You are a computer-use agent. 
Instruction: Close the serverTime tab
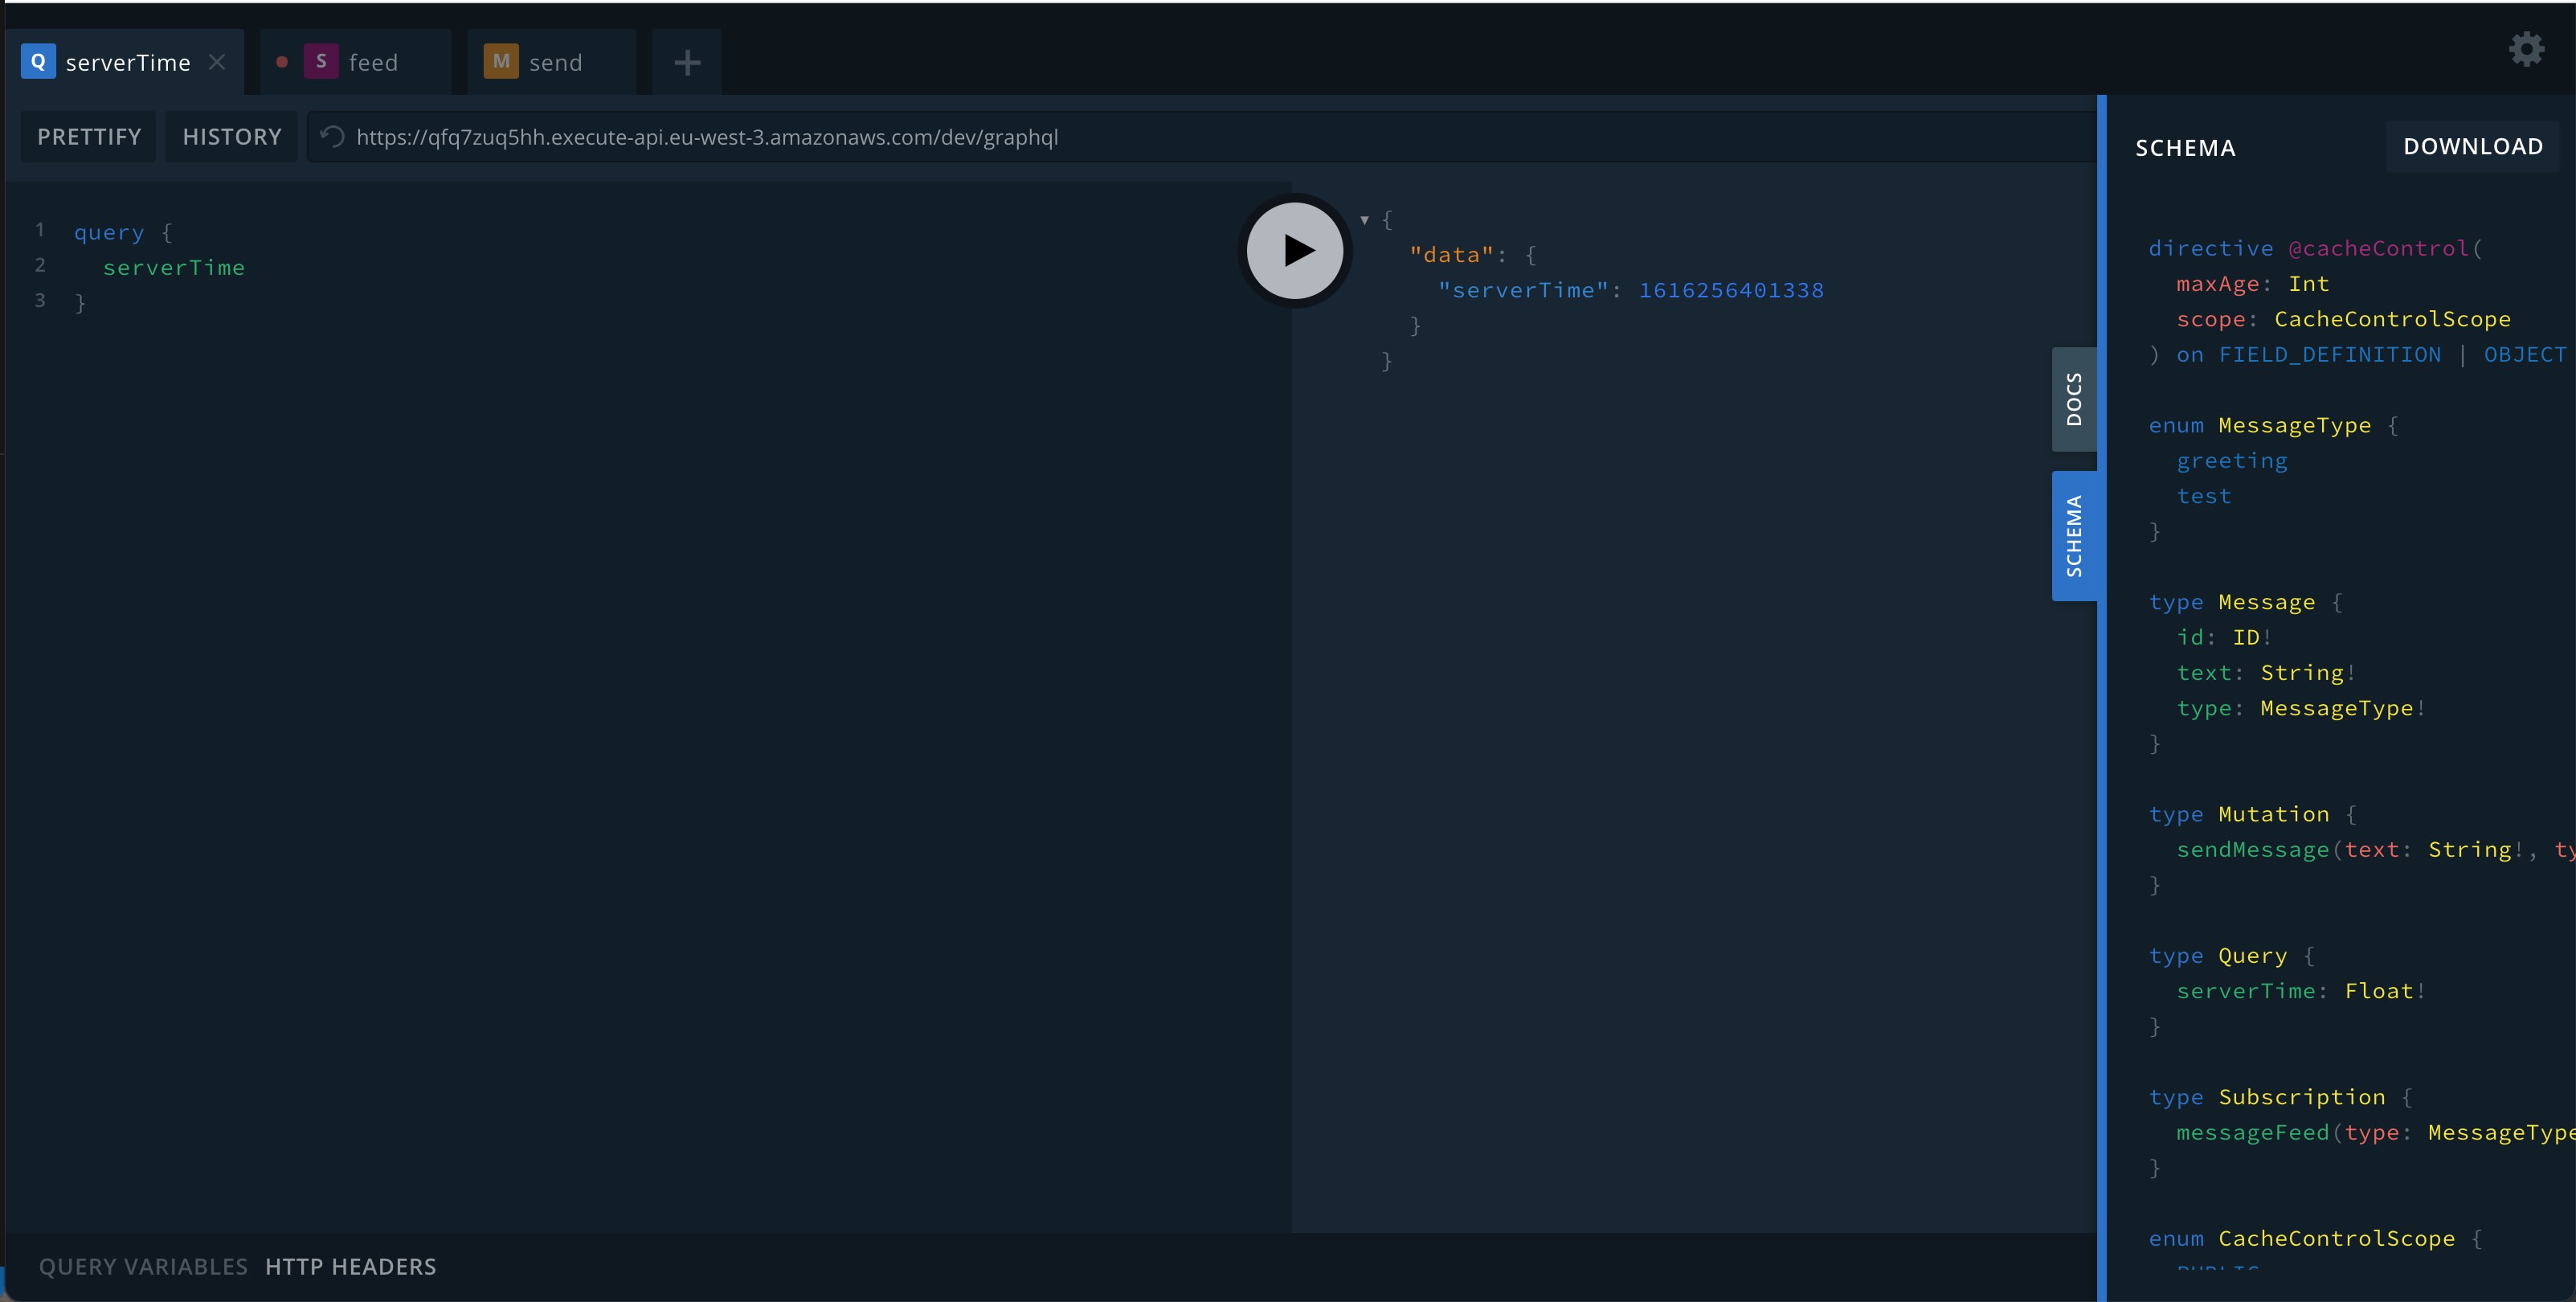pyautogui.click(x=217, y=62)
